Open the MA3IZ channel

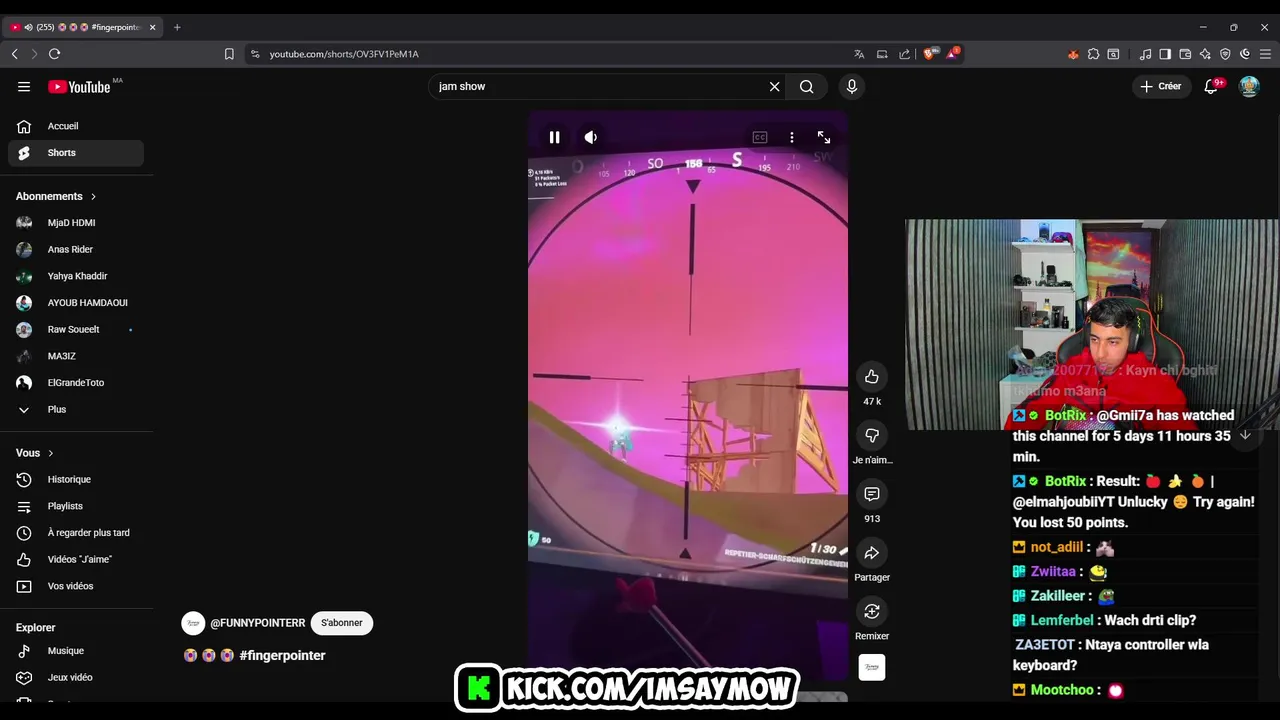click(76, 356)
